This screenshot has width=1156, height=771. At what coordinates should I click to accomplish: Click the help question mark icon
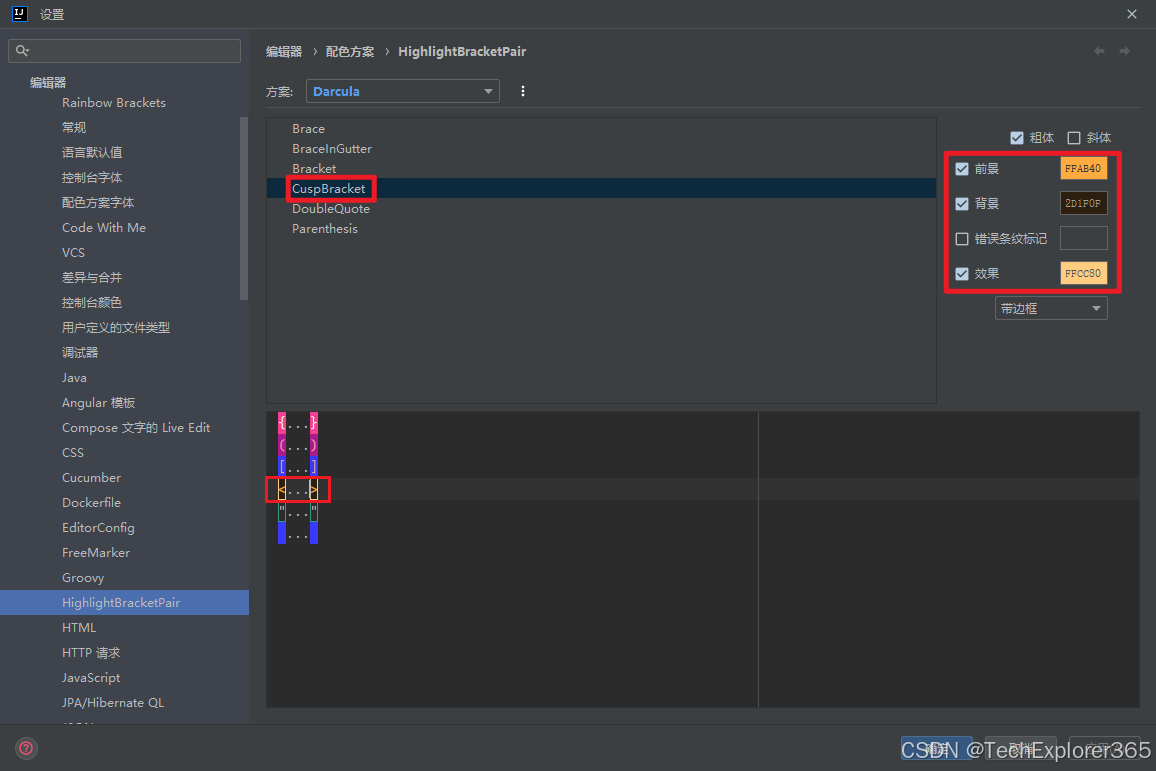[26, 748]
